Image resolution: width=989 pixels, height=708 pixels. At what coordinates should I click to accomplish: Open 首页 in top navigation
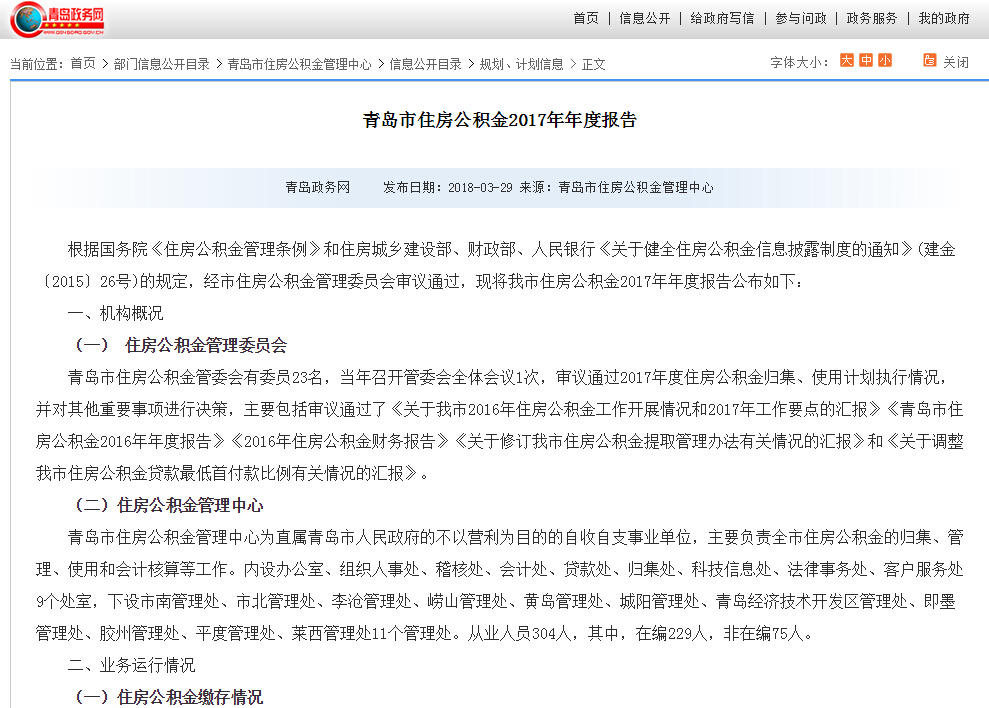tap(586, 18)
